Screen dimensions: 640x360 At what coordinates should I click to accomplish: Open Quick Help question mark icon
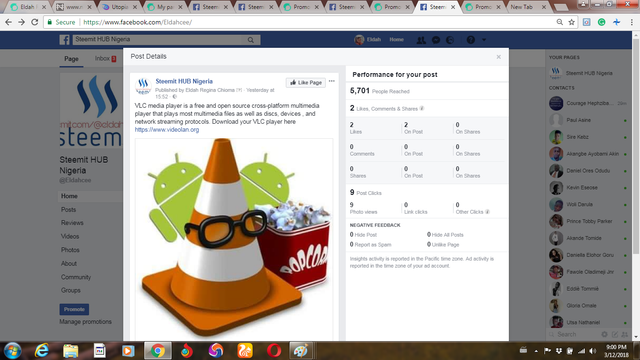471,40
